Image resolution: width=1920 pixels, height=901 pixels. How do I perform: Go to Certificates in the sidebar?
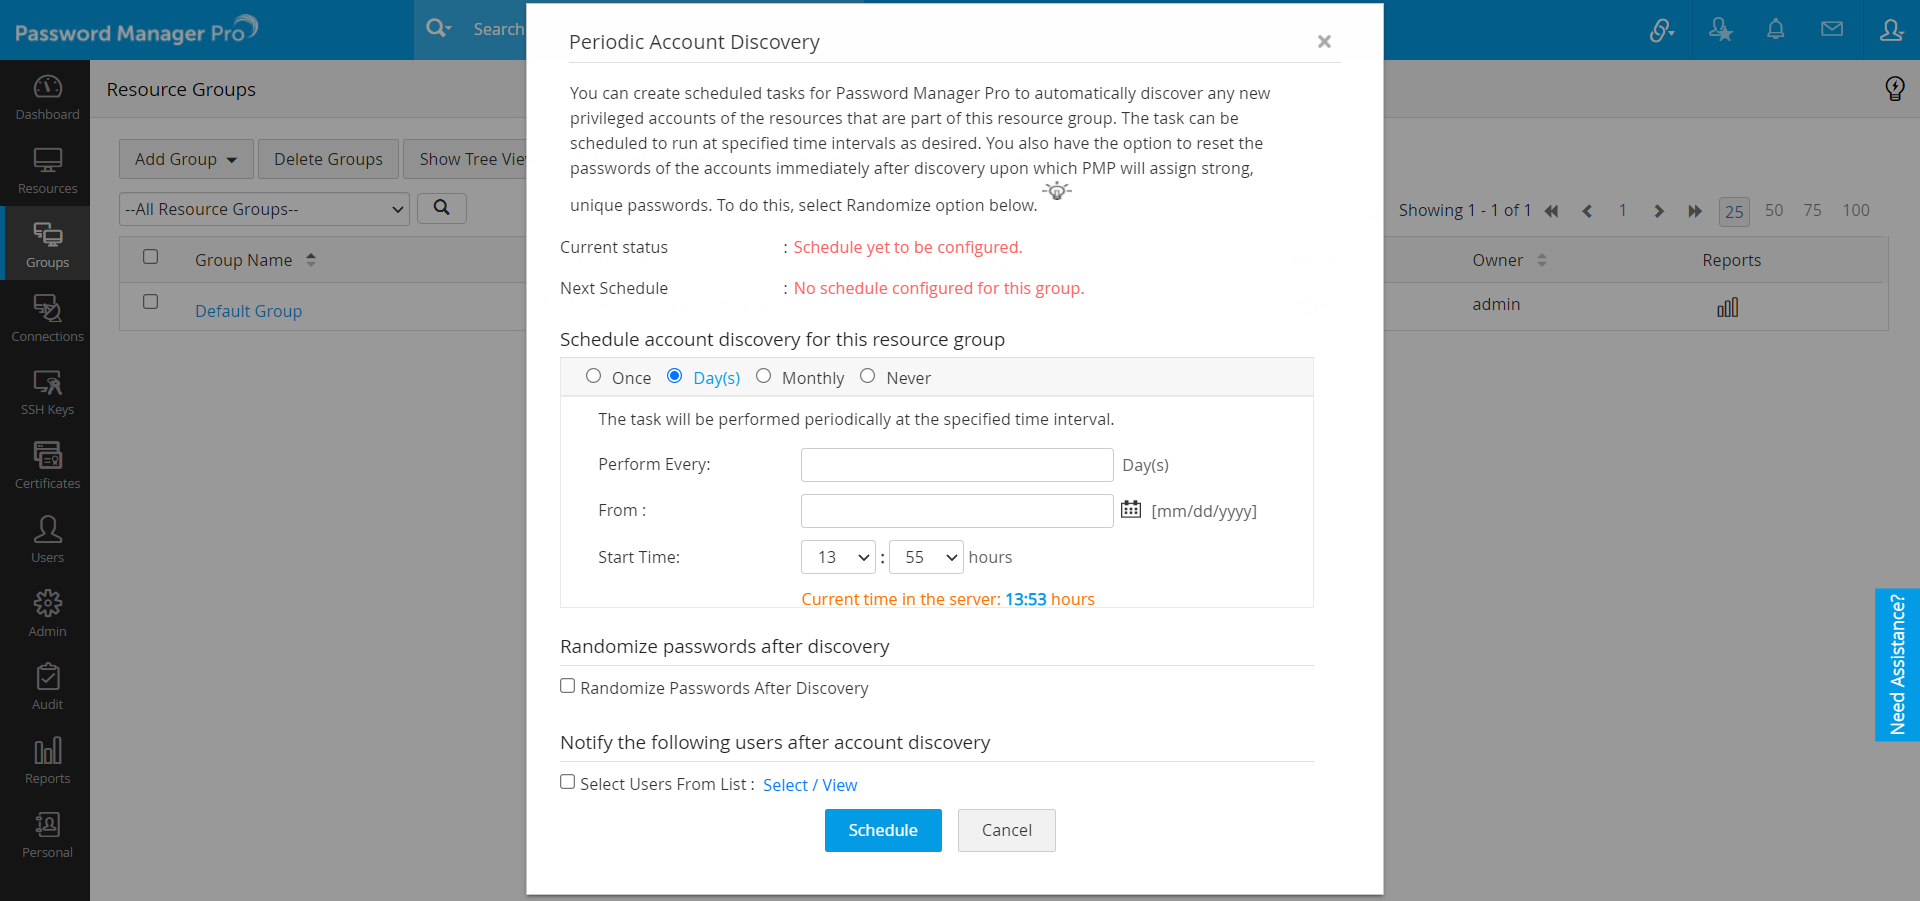pyautogui.click(x=47, y=466)
